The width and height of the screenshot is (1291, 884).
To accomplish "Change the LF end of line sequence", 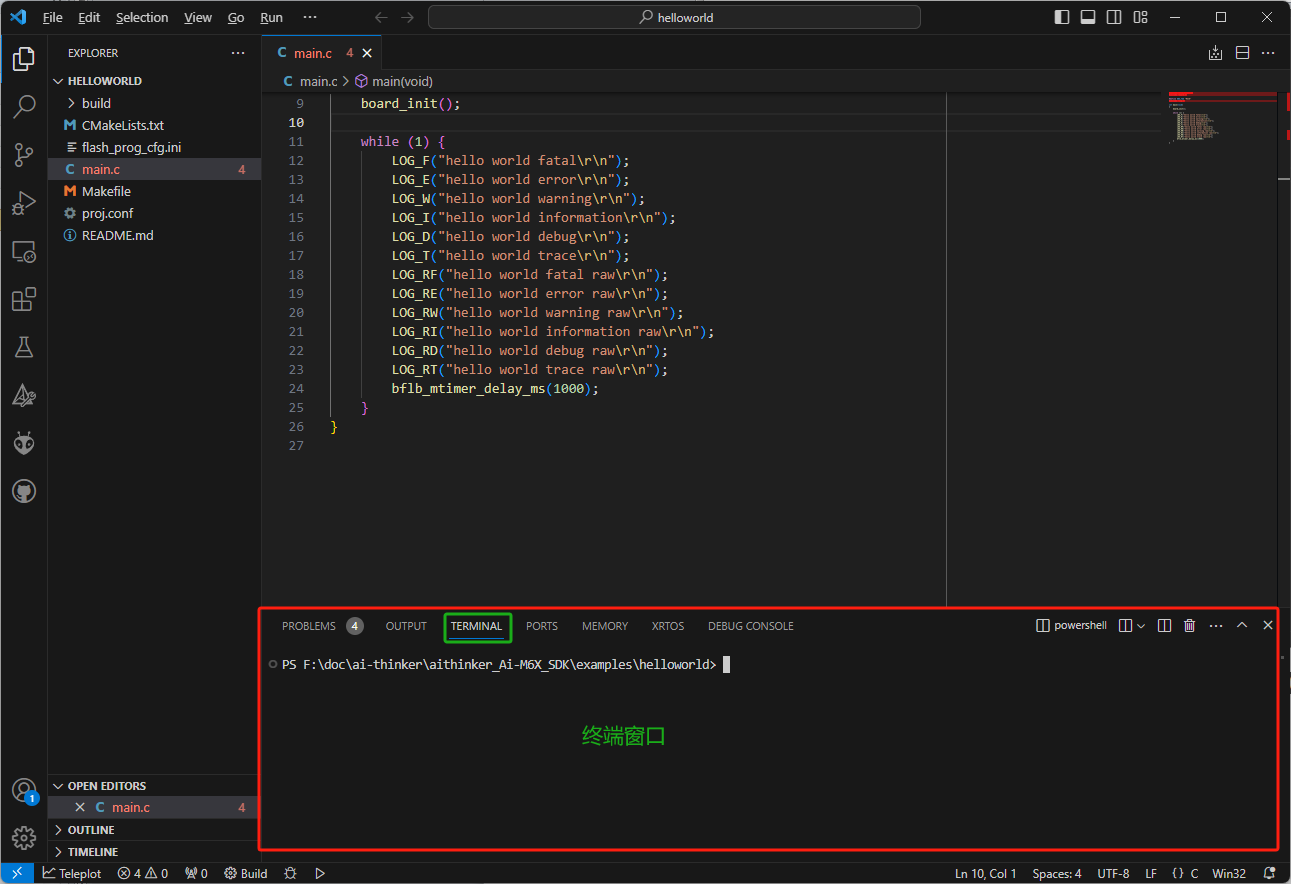I will tap(1151, 873).
